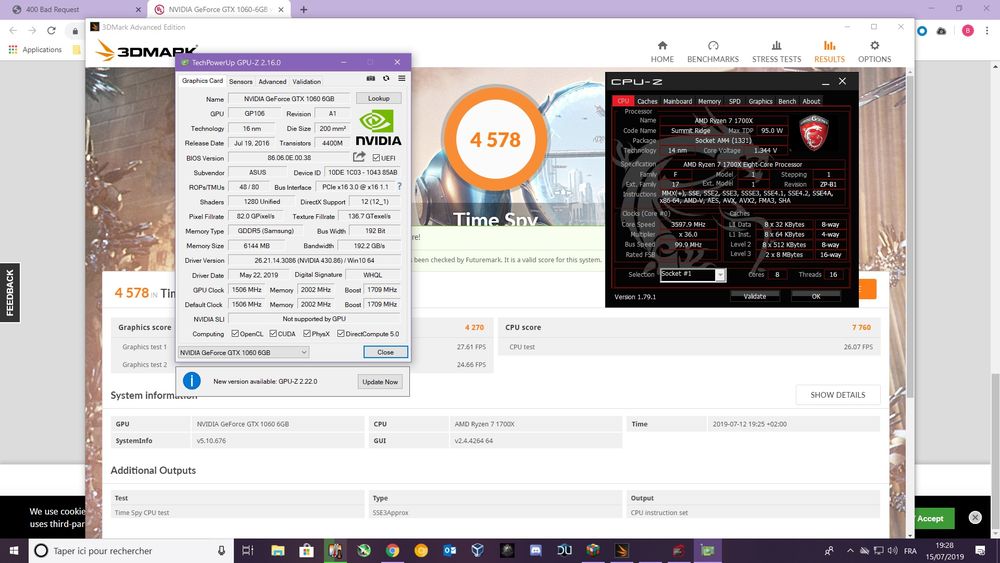The height and width of the screenshot is (563, 1000).
Task: Click the Bus Interface question mark
Action: (399, 187)
